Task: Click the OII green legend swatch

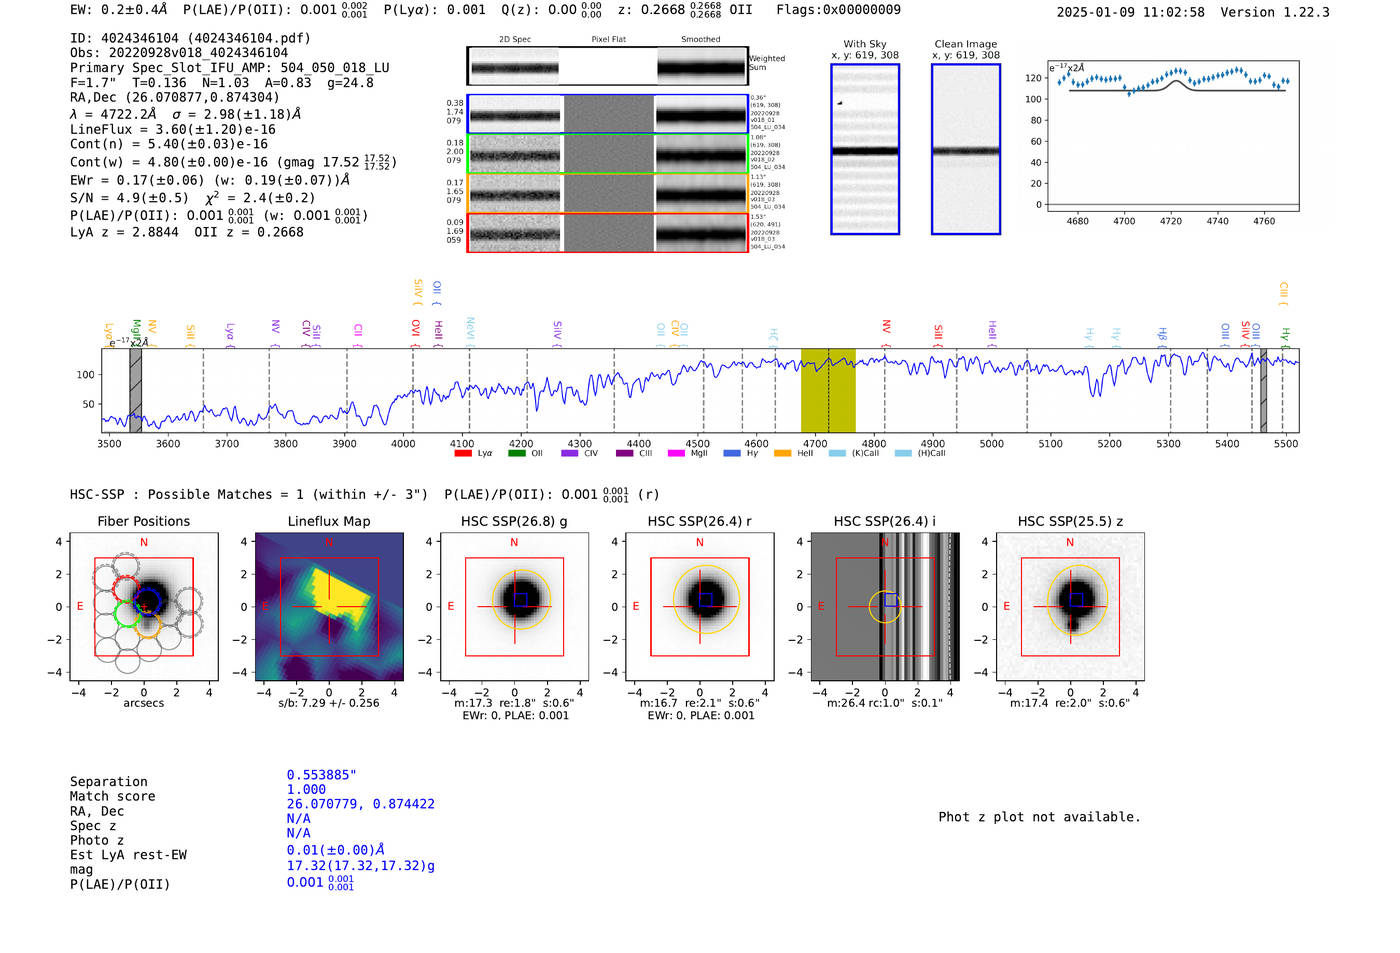Action: [516, 453]
